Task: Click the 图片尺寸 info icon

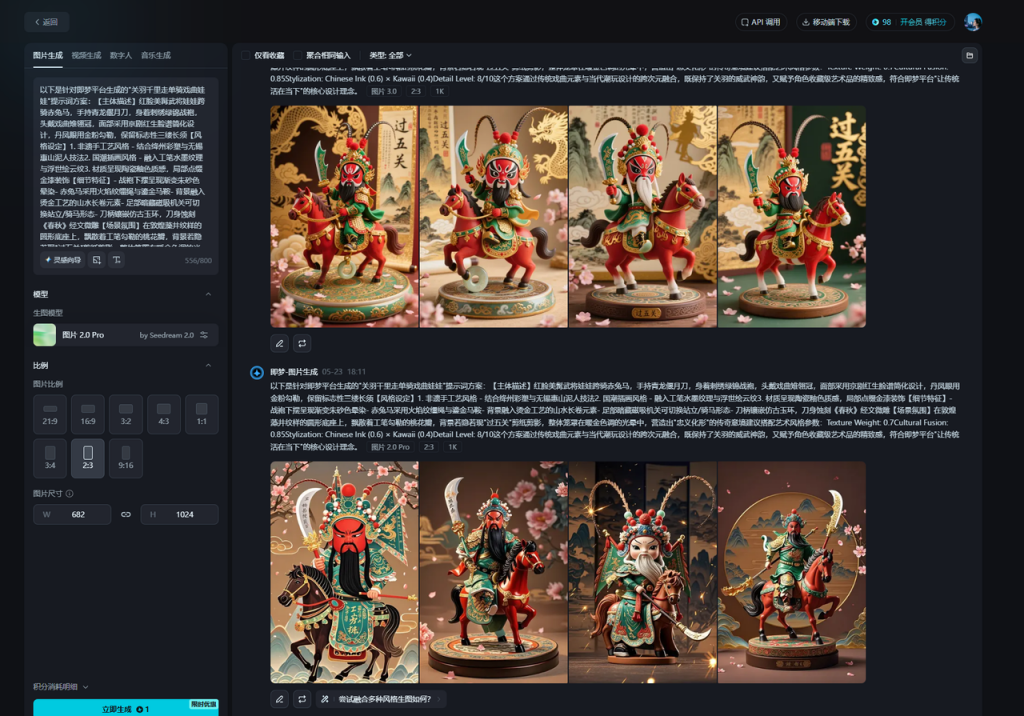Action: (69, 494)
